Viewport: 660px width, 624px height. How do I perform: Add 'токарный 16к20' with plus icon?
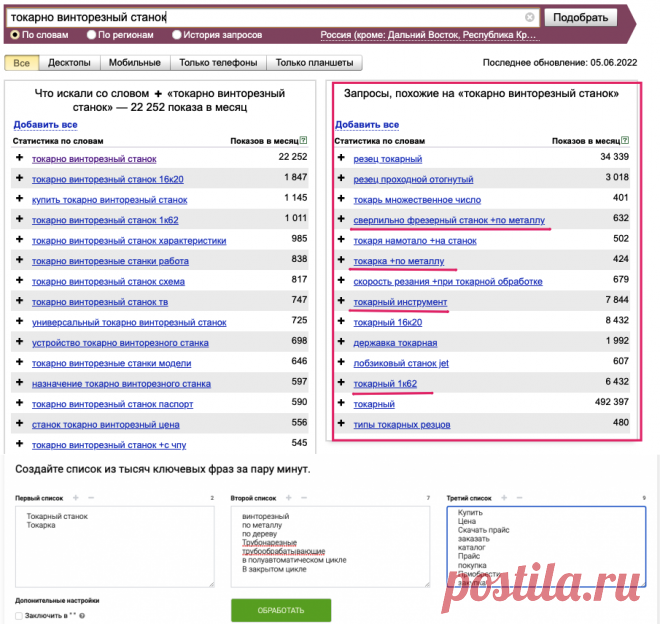coord(341,321)
